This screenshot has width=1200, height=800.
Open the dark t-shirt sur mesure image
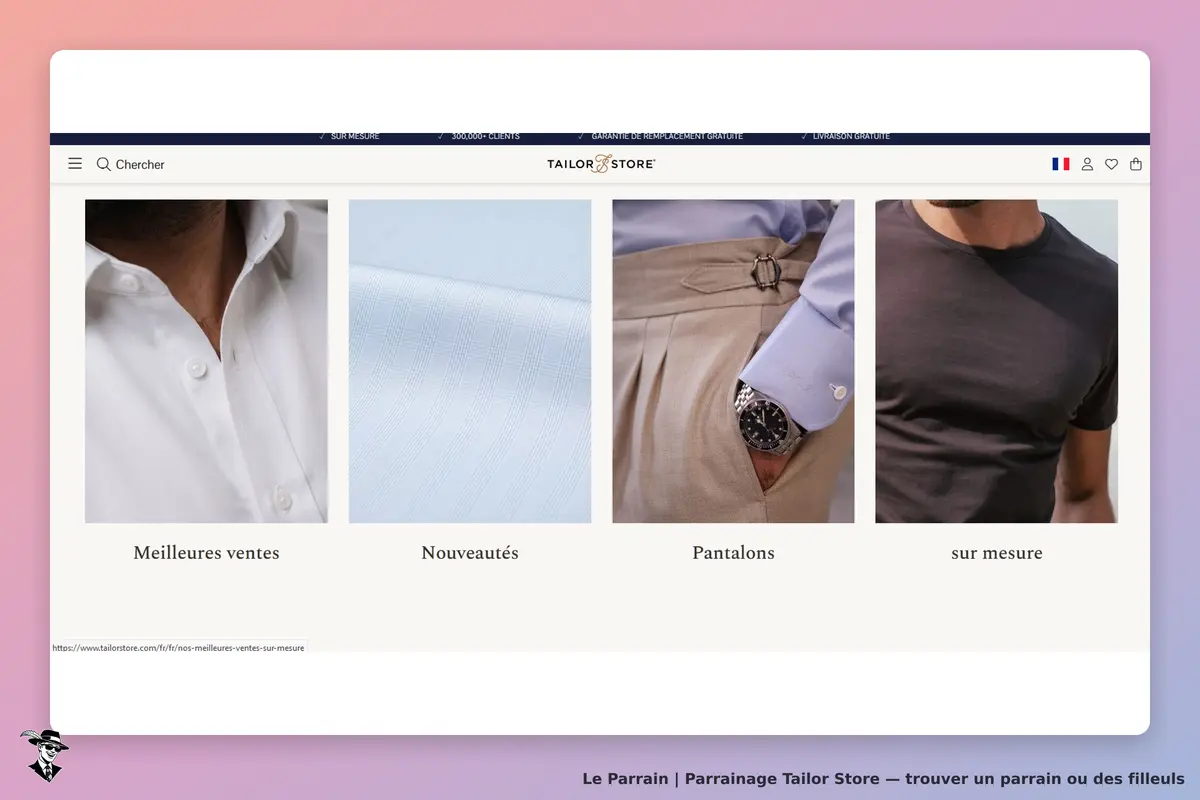pos(997,361)
